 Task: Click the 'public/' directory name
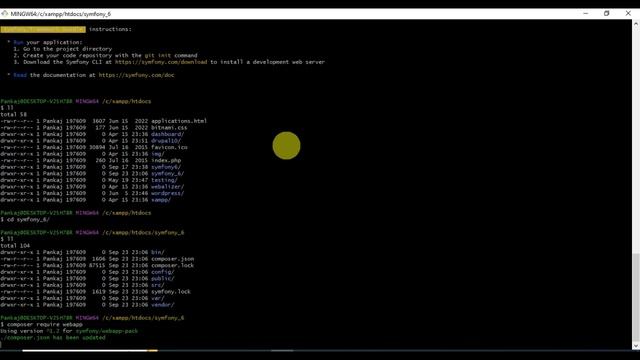tap(162, 278)
